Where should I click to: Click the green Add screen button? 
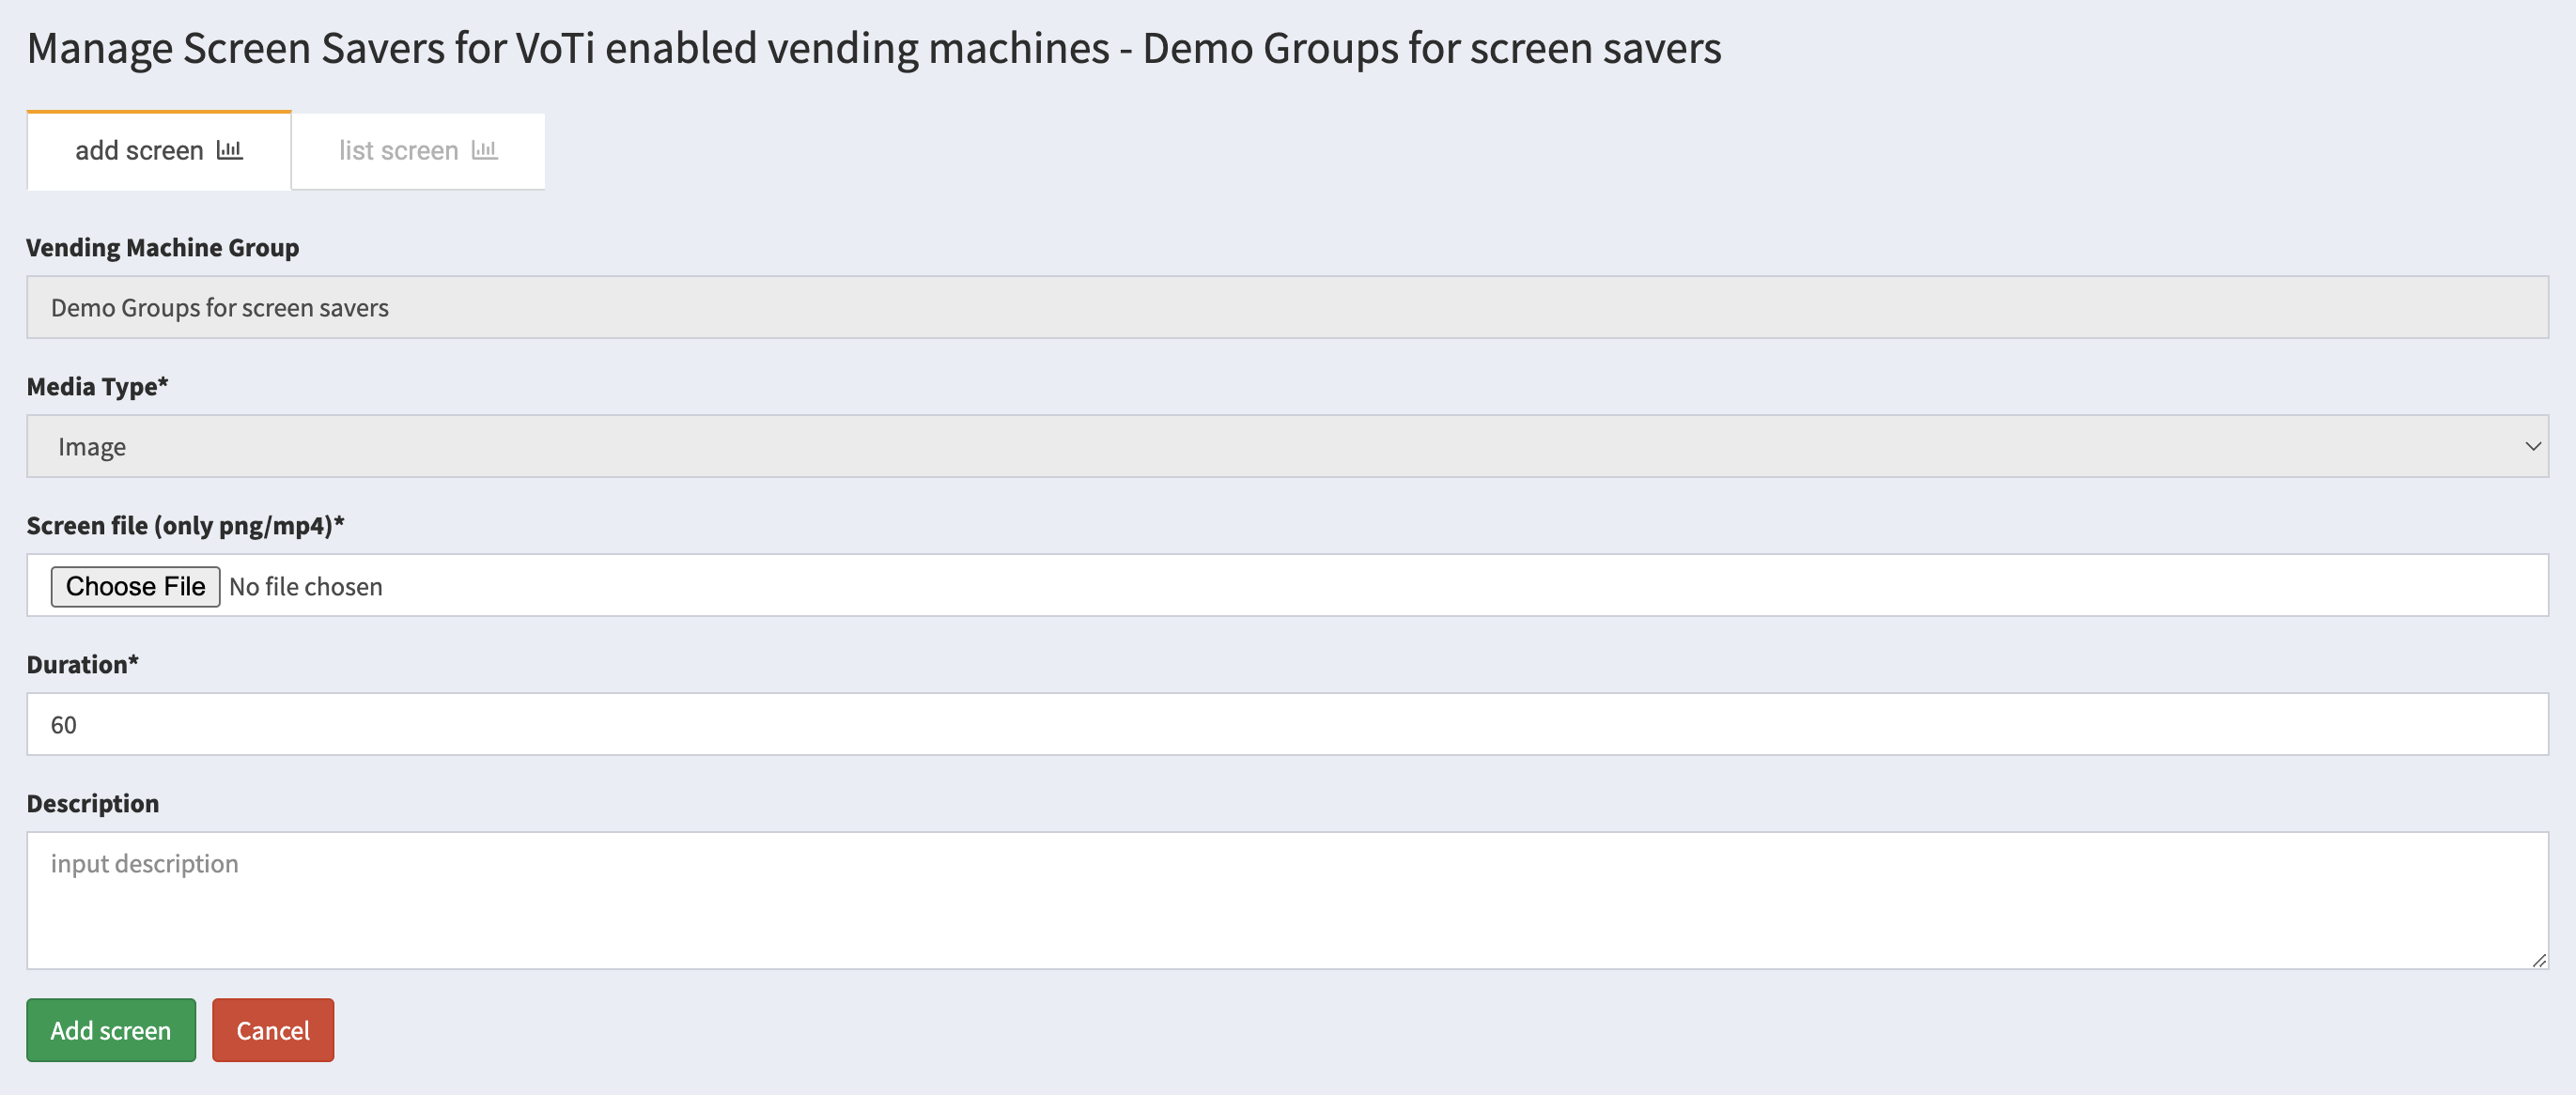[111, 1030]
